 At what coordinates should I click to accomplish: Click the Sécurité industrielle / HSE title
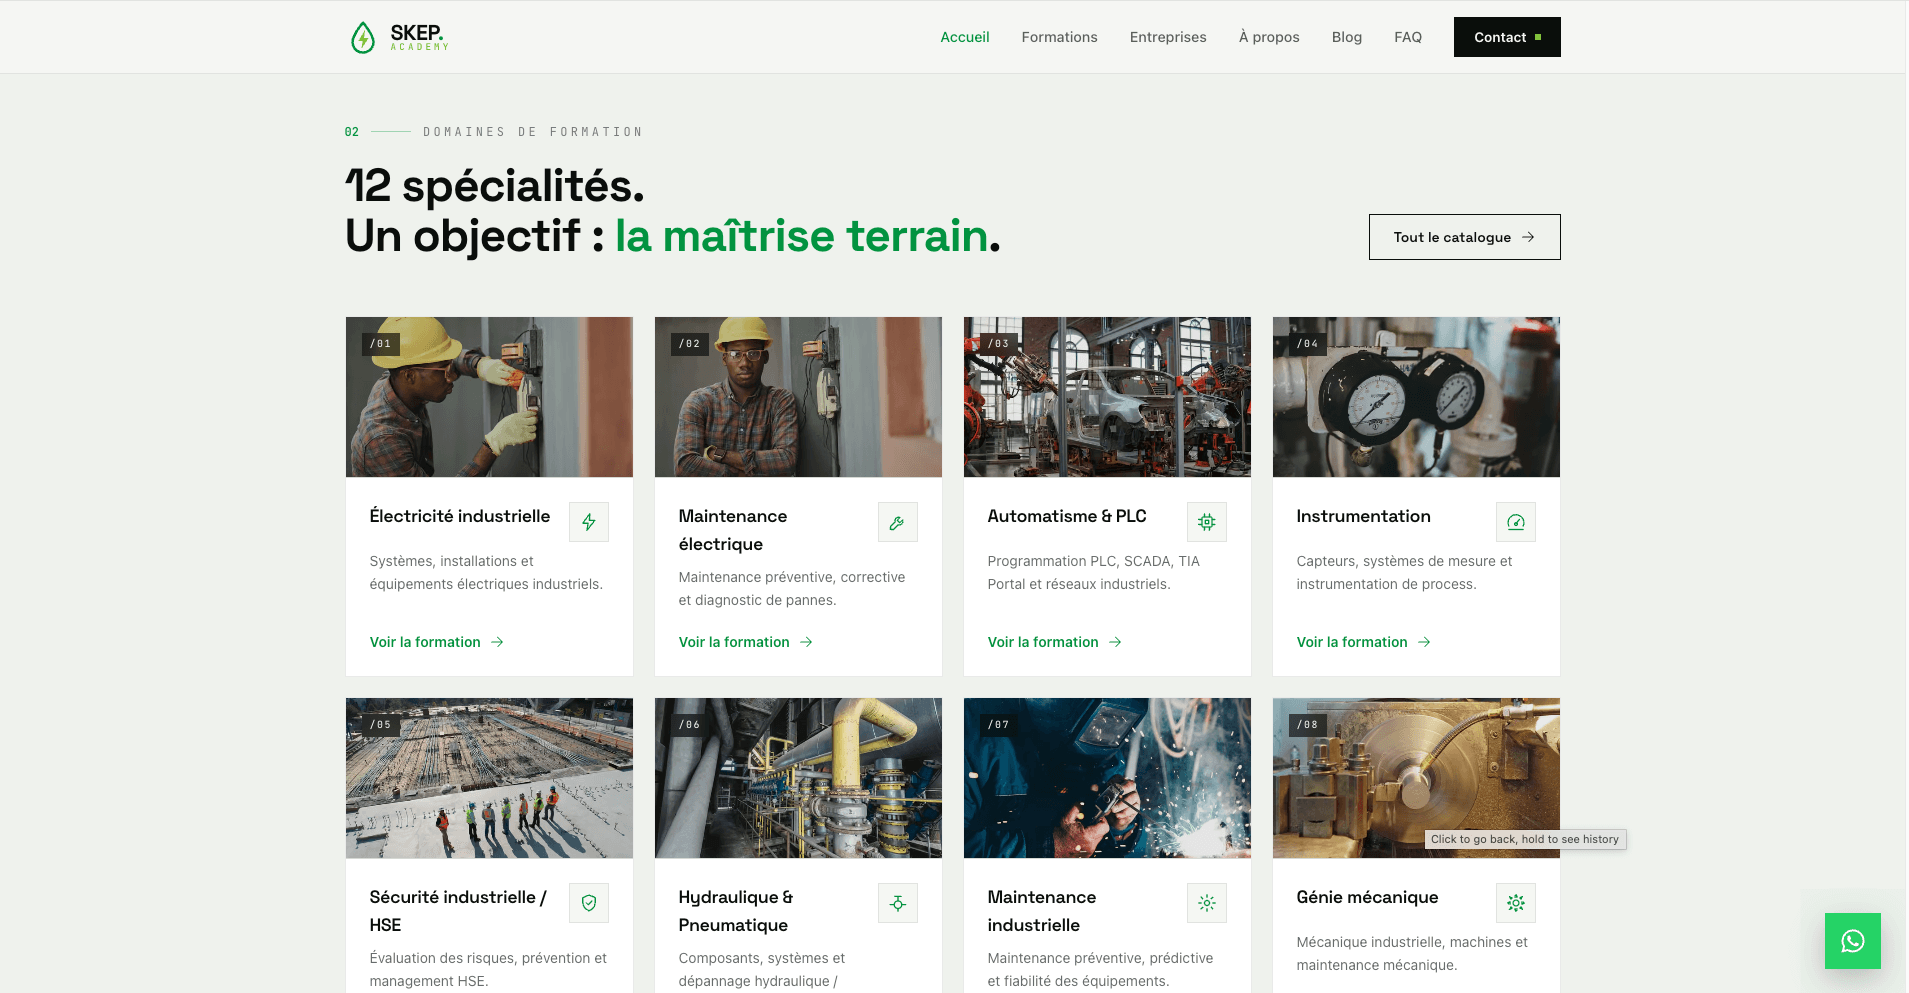458,911
